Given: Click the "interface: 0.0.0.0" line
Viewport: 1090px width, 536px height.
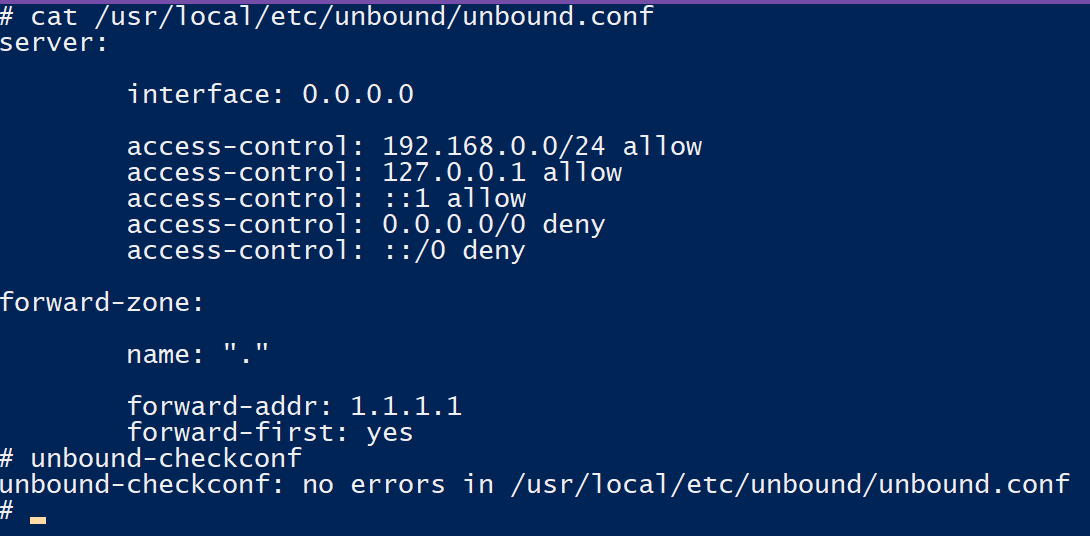Looking at the screenshot, I should 270,95.
